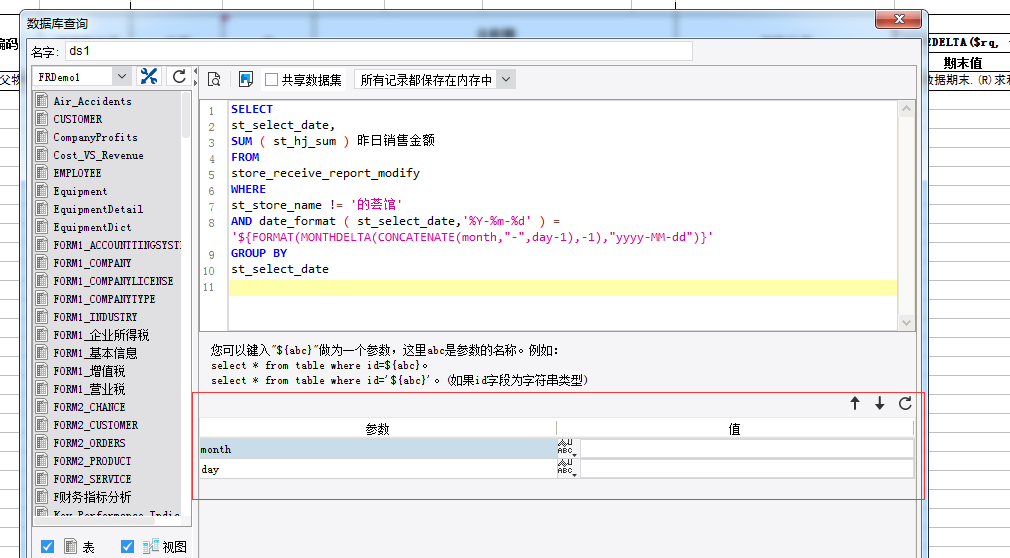Select FORM2_CHANCE table in list
The width and height of the screenshot is (1010, 558).
[x=89, y=407]
